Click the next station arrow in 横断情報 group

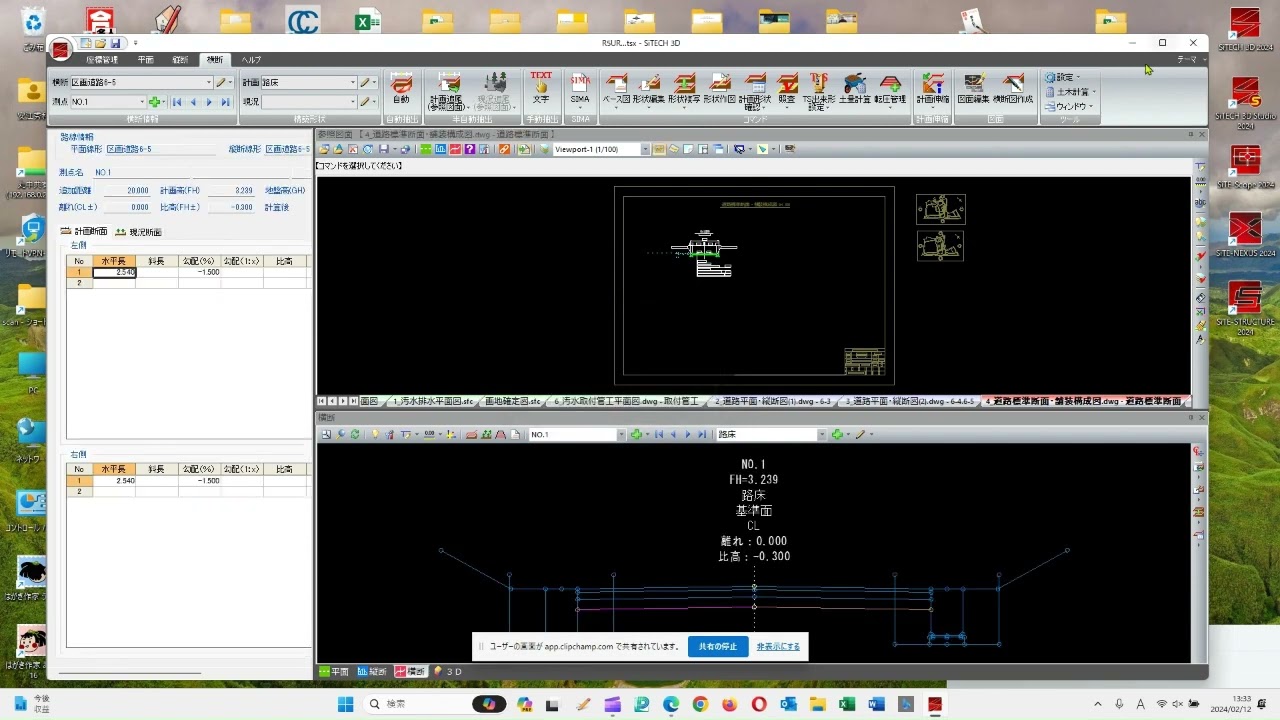click(209, 102)
